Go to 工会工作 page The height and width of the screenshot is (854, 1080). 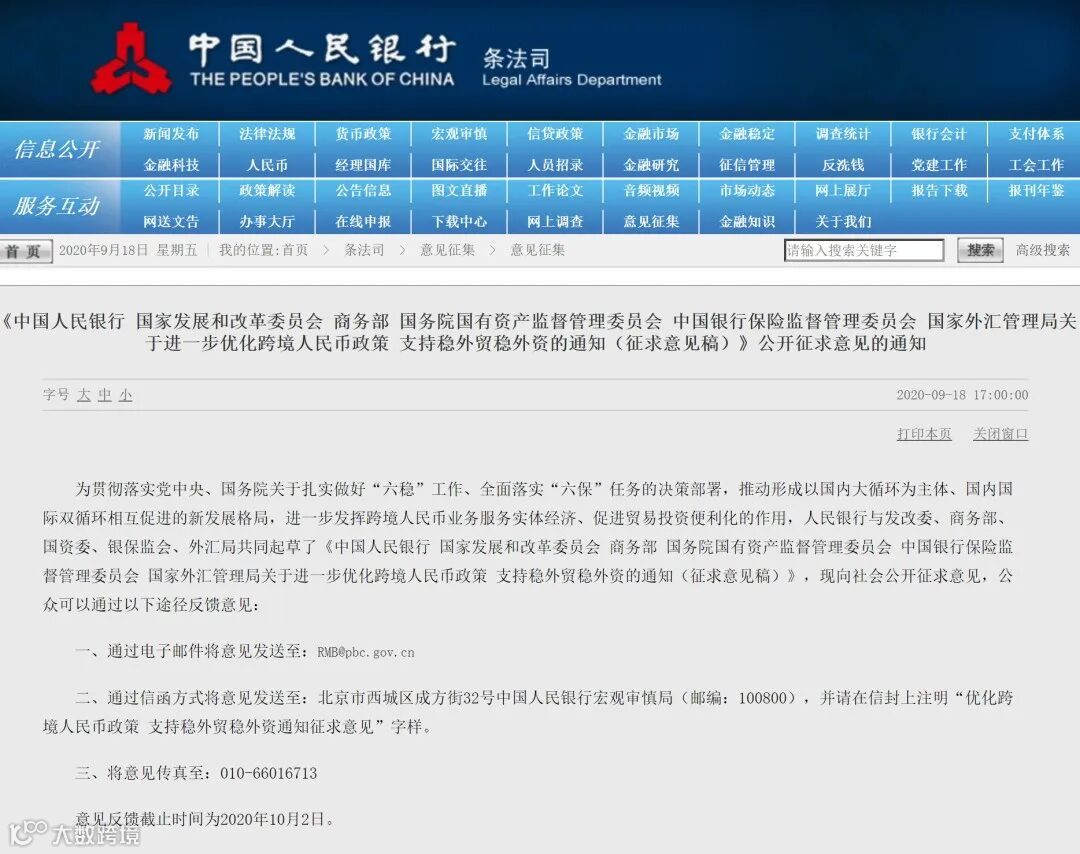click(x=1036, y=165)
